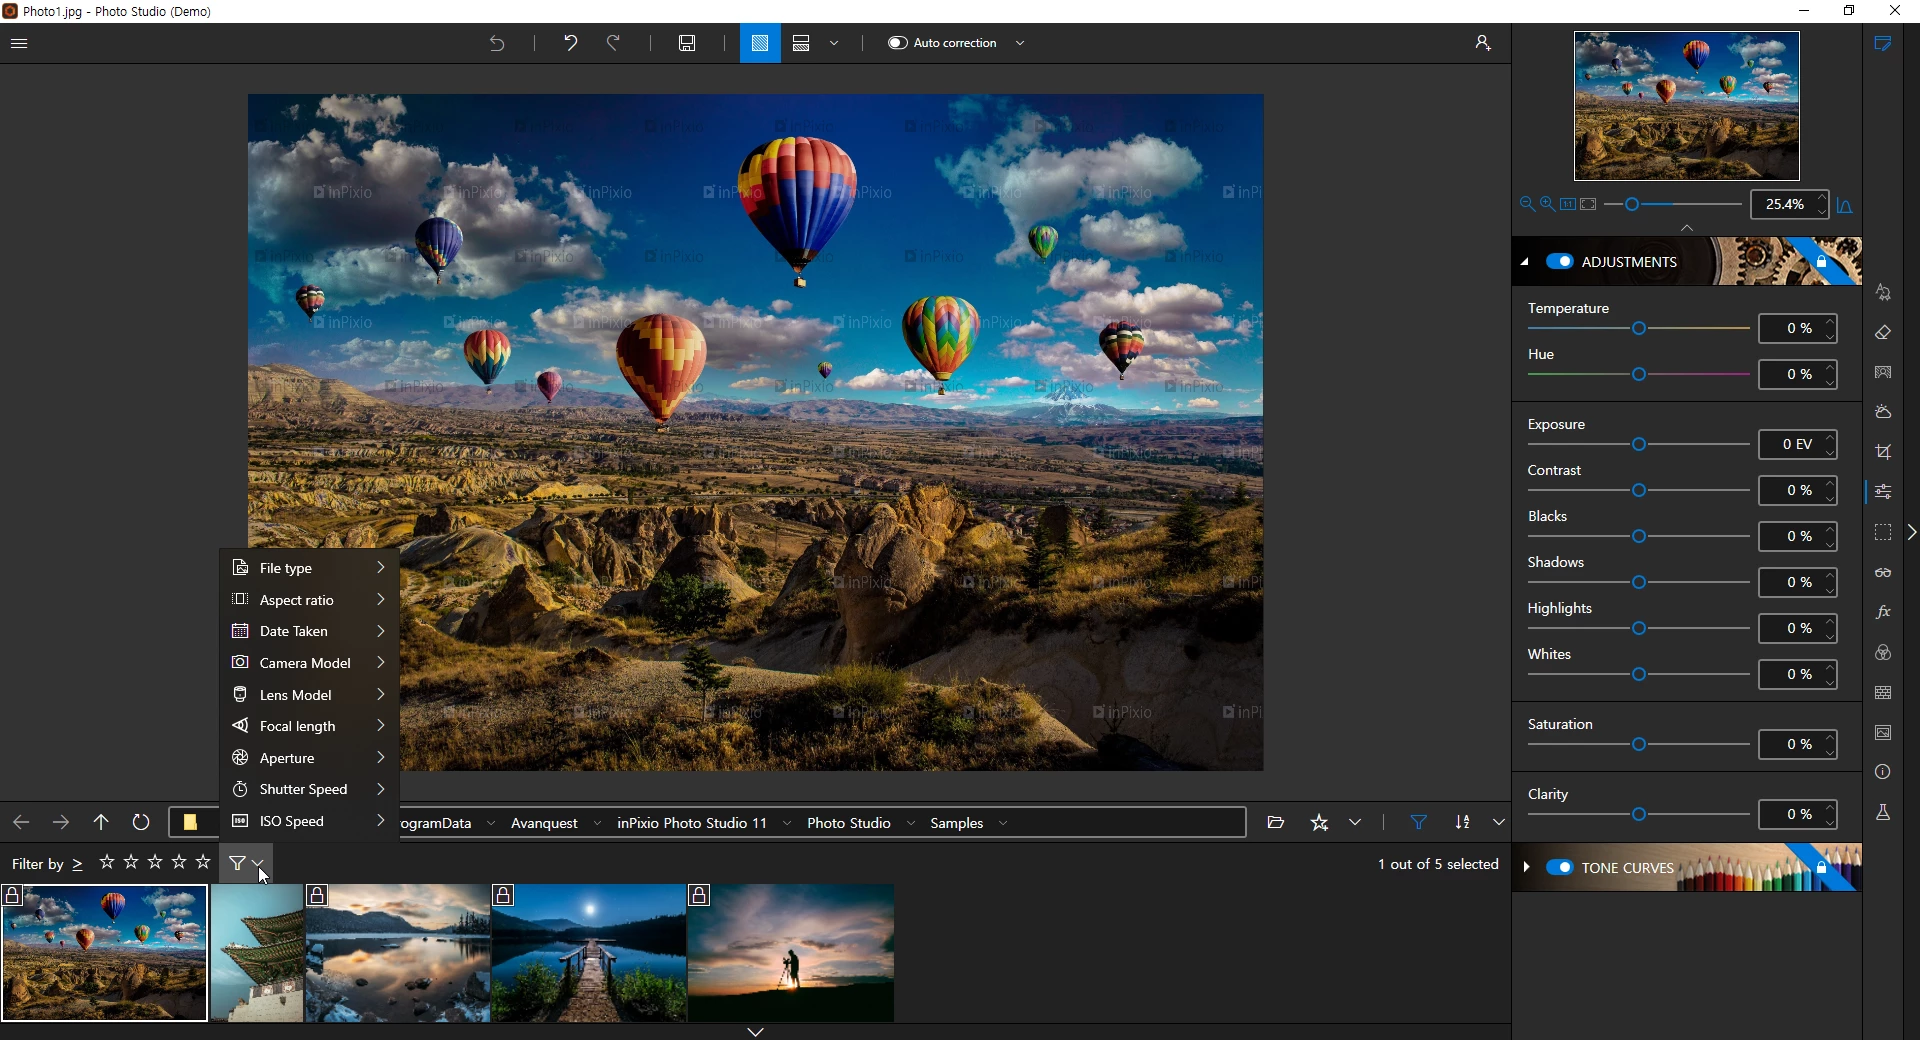This screenshot has width=1920, height=1040.
Task: Click the Photo Studio breadcrumb folder
Action: click(848, 824)
